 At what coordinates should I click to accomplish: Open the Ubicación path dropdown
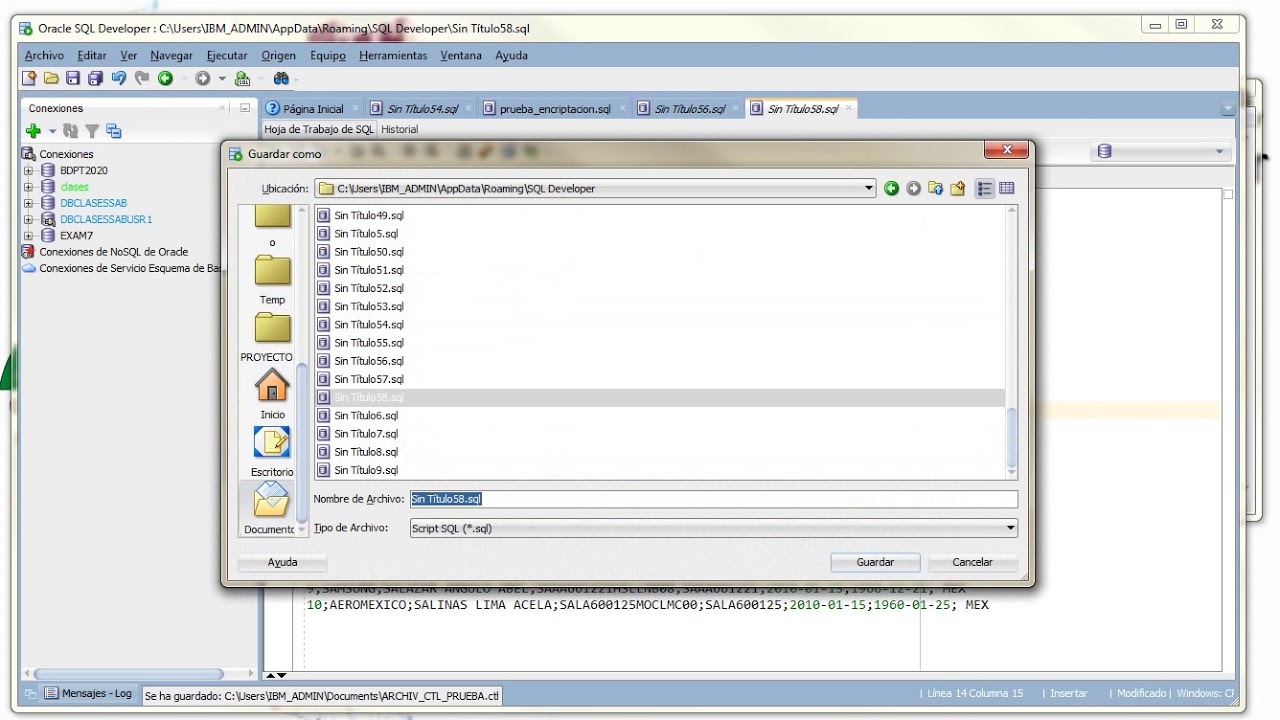pyautogui.click(x=869, y=188)
